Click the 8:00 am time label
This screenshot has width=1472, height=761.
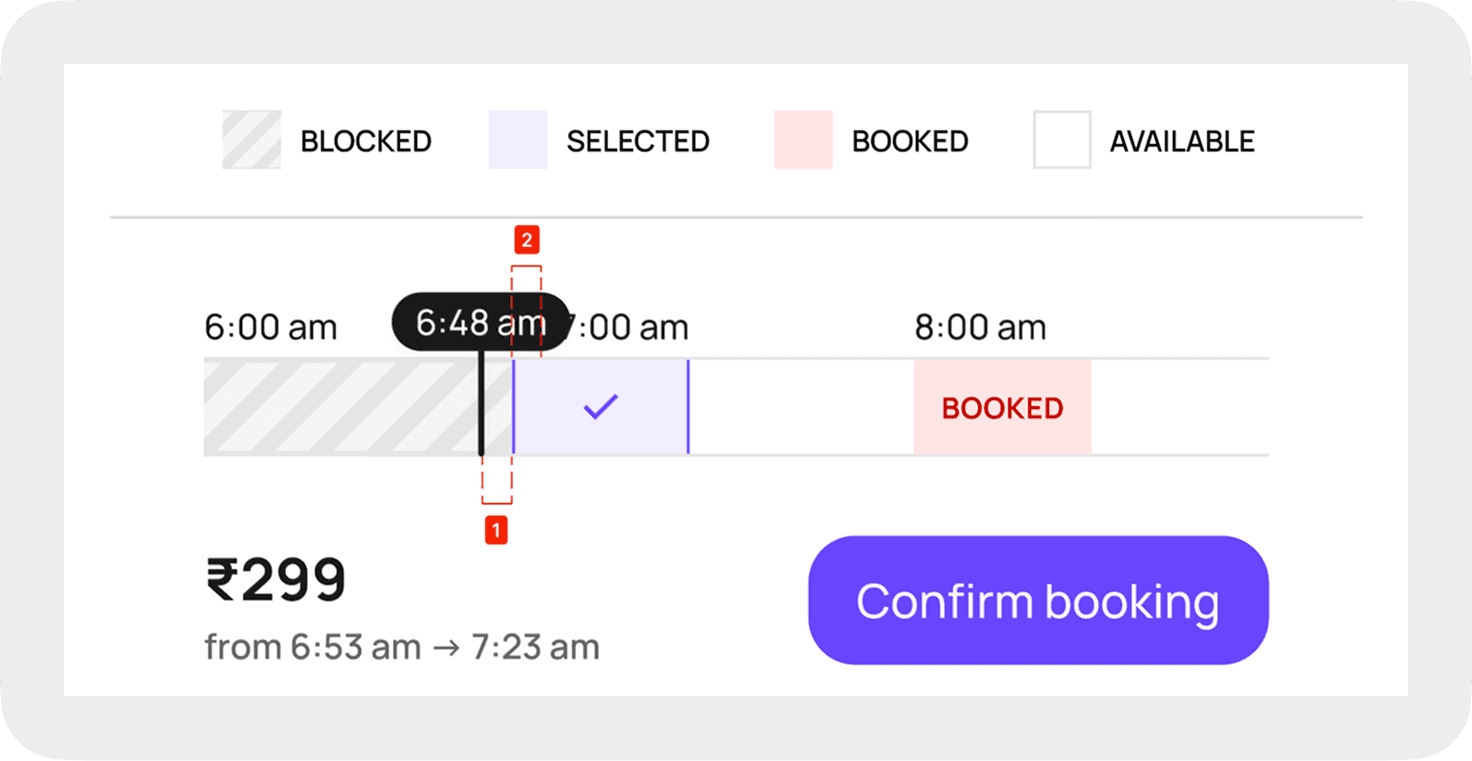point(980,327)
